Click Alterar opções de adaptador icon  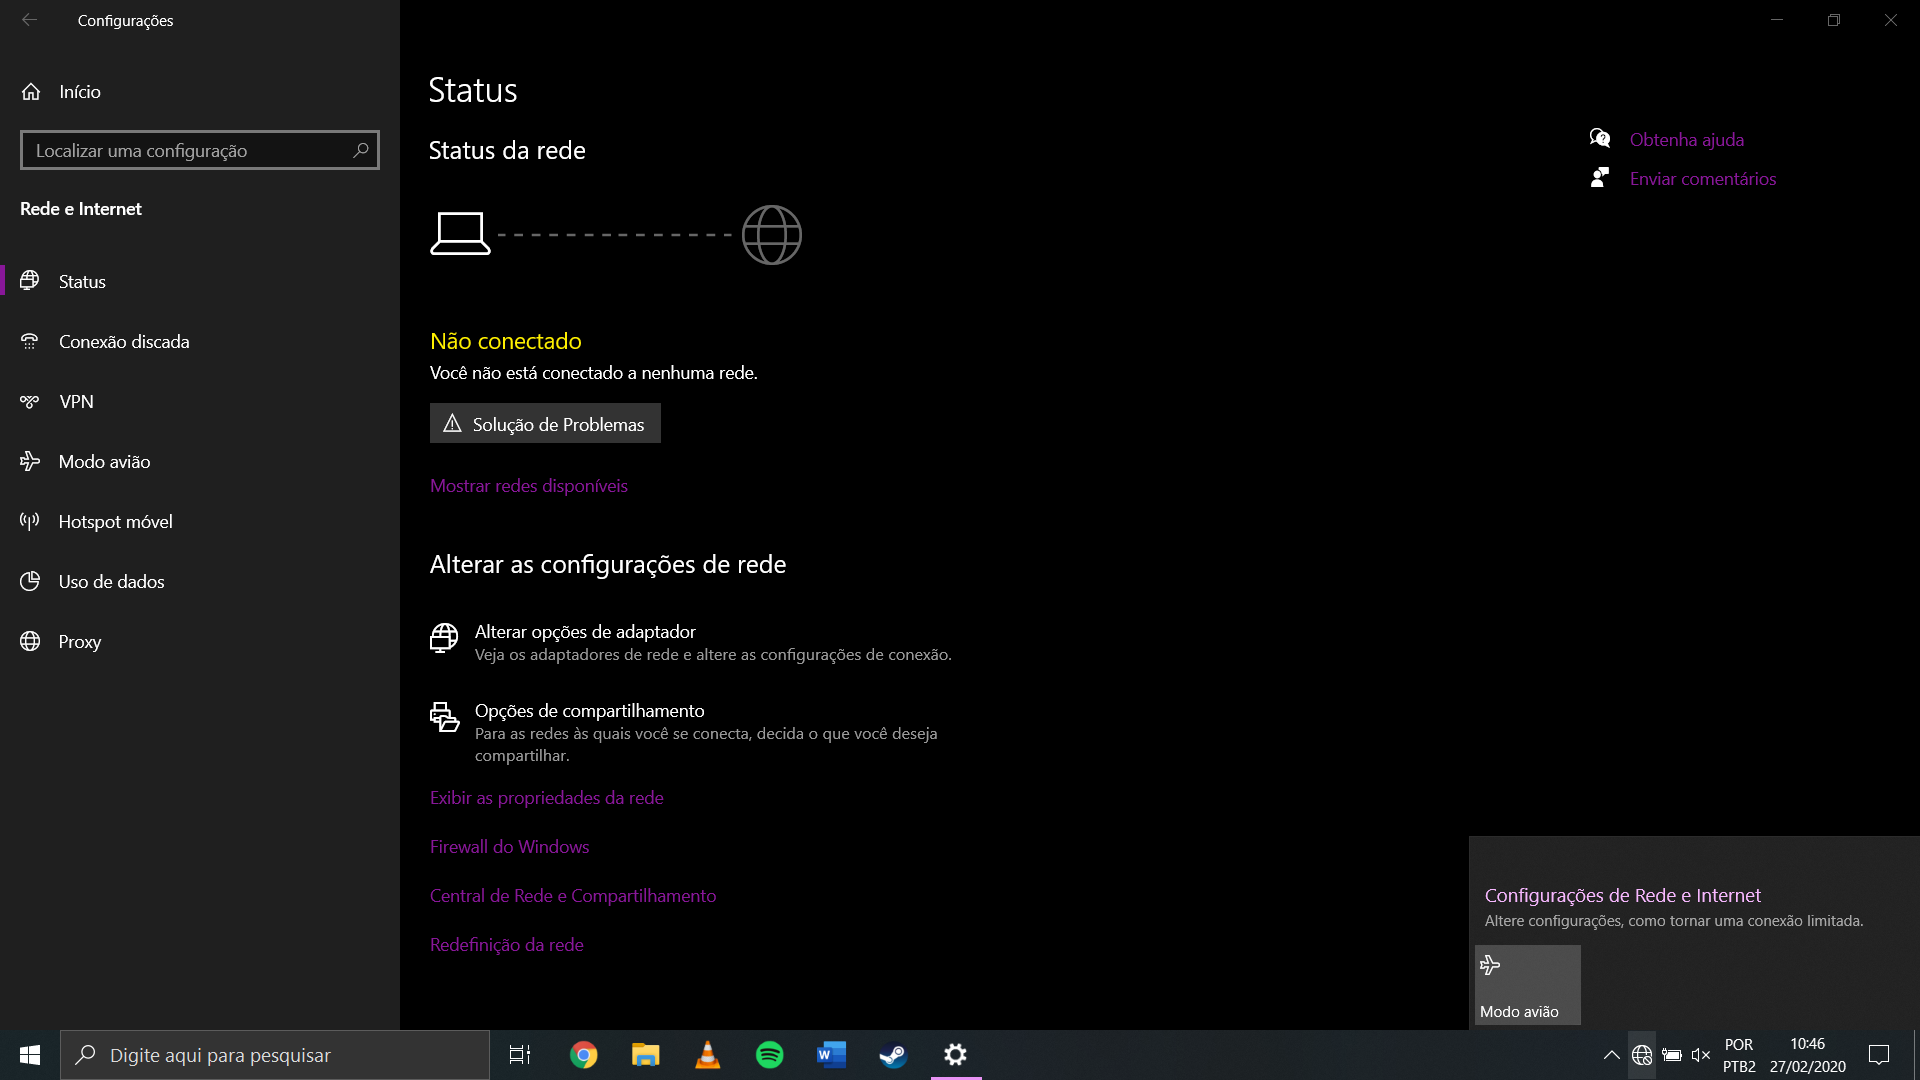pyautogui.click(x=444, y=637)
